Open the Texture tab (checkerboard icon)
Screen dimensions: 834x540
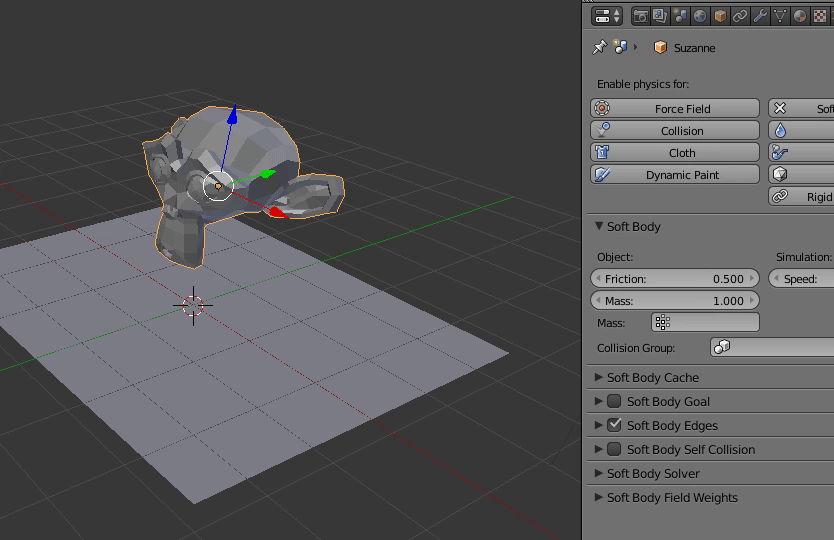[x=820, y=16]
